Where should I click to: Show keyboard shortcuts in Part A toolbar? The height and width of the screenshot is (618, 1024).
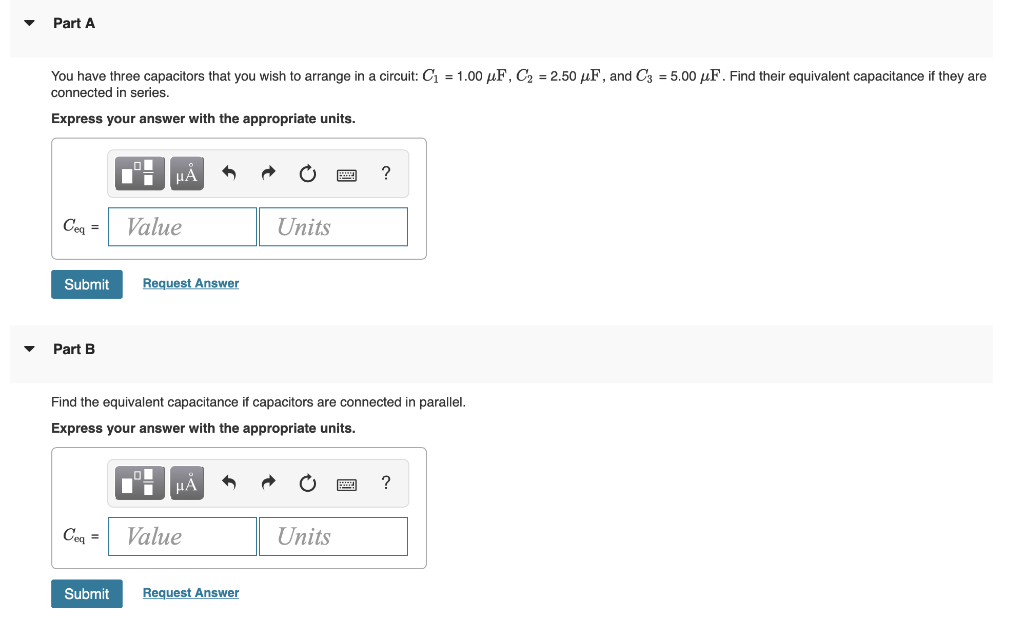[x=347, y=175]
